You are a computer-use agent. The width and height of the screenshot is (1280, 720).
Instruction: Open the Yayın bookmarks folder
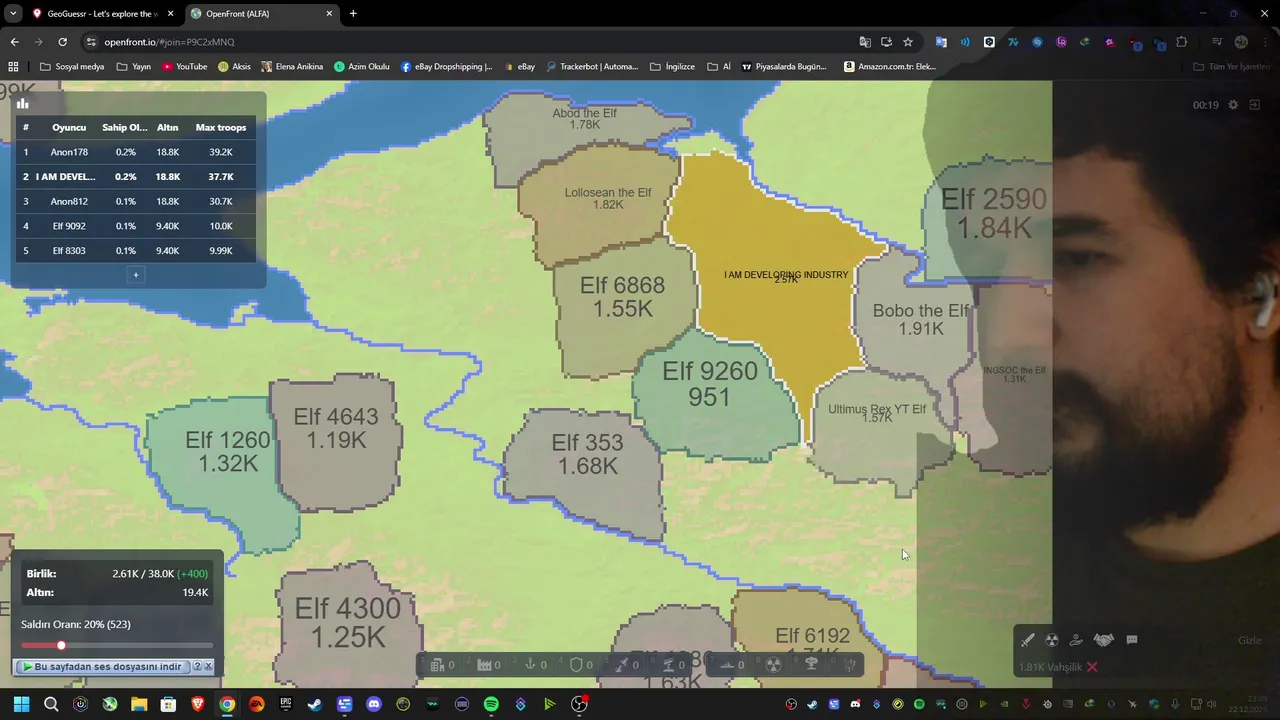click(x=134, y=67)
